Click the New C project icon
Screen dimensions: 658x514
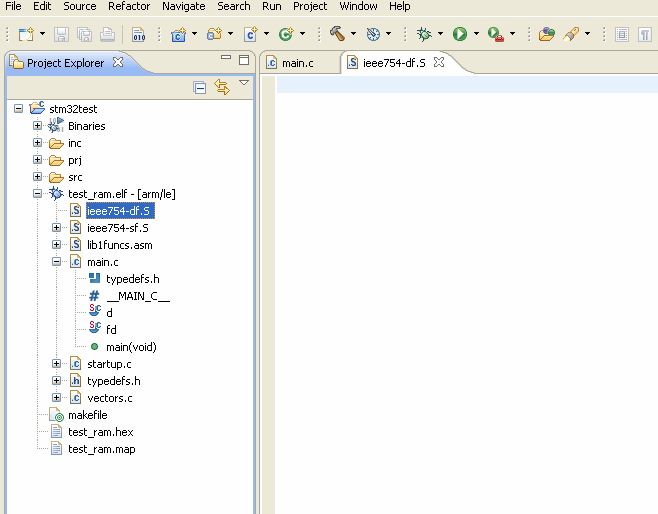tap(178, 34)
